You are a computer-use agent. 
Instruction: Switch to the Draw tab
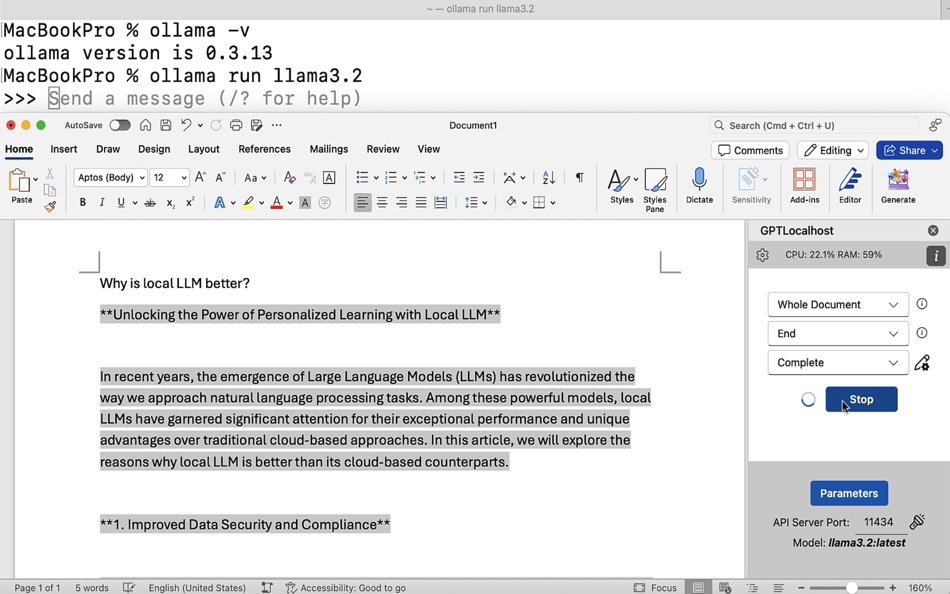[108, 149]
